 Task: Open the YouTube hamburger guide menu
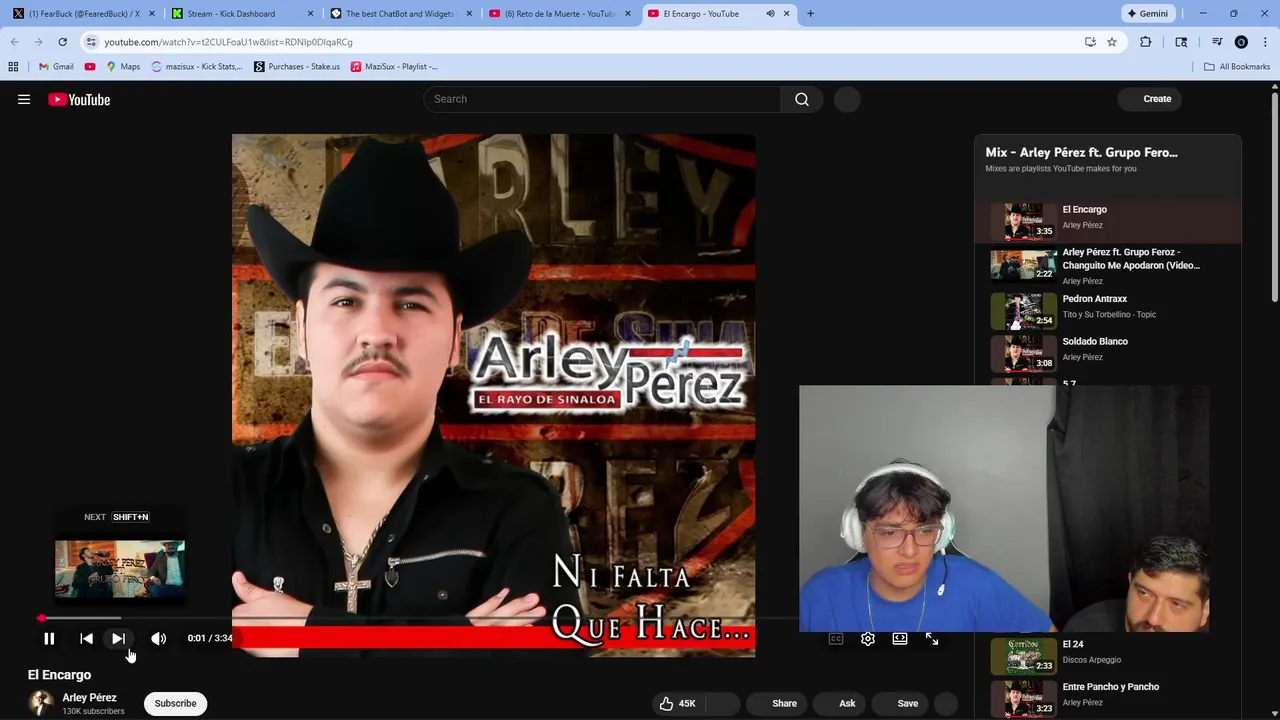tap(24, 99)
